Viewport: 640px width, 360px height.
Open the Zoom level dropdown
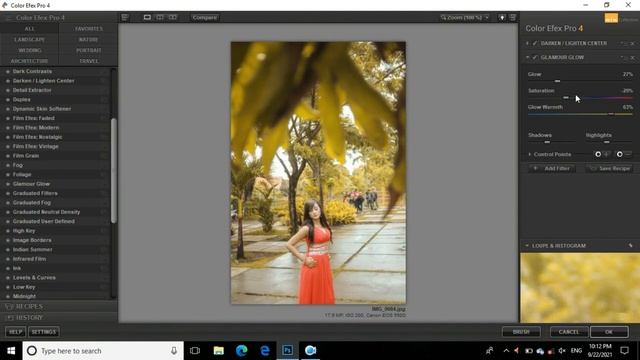click(x=465, y=18)
